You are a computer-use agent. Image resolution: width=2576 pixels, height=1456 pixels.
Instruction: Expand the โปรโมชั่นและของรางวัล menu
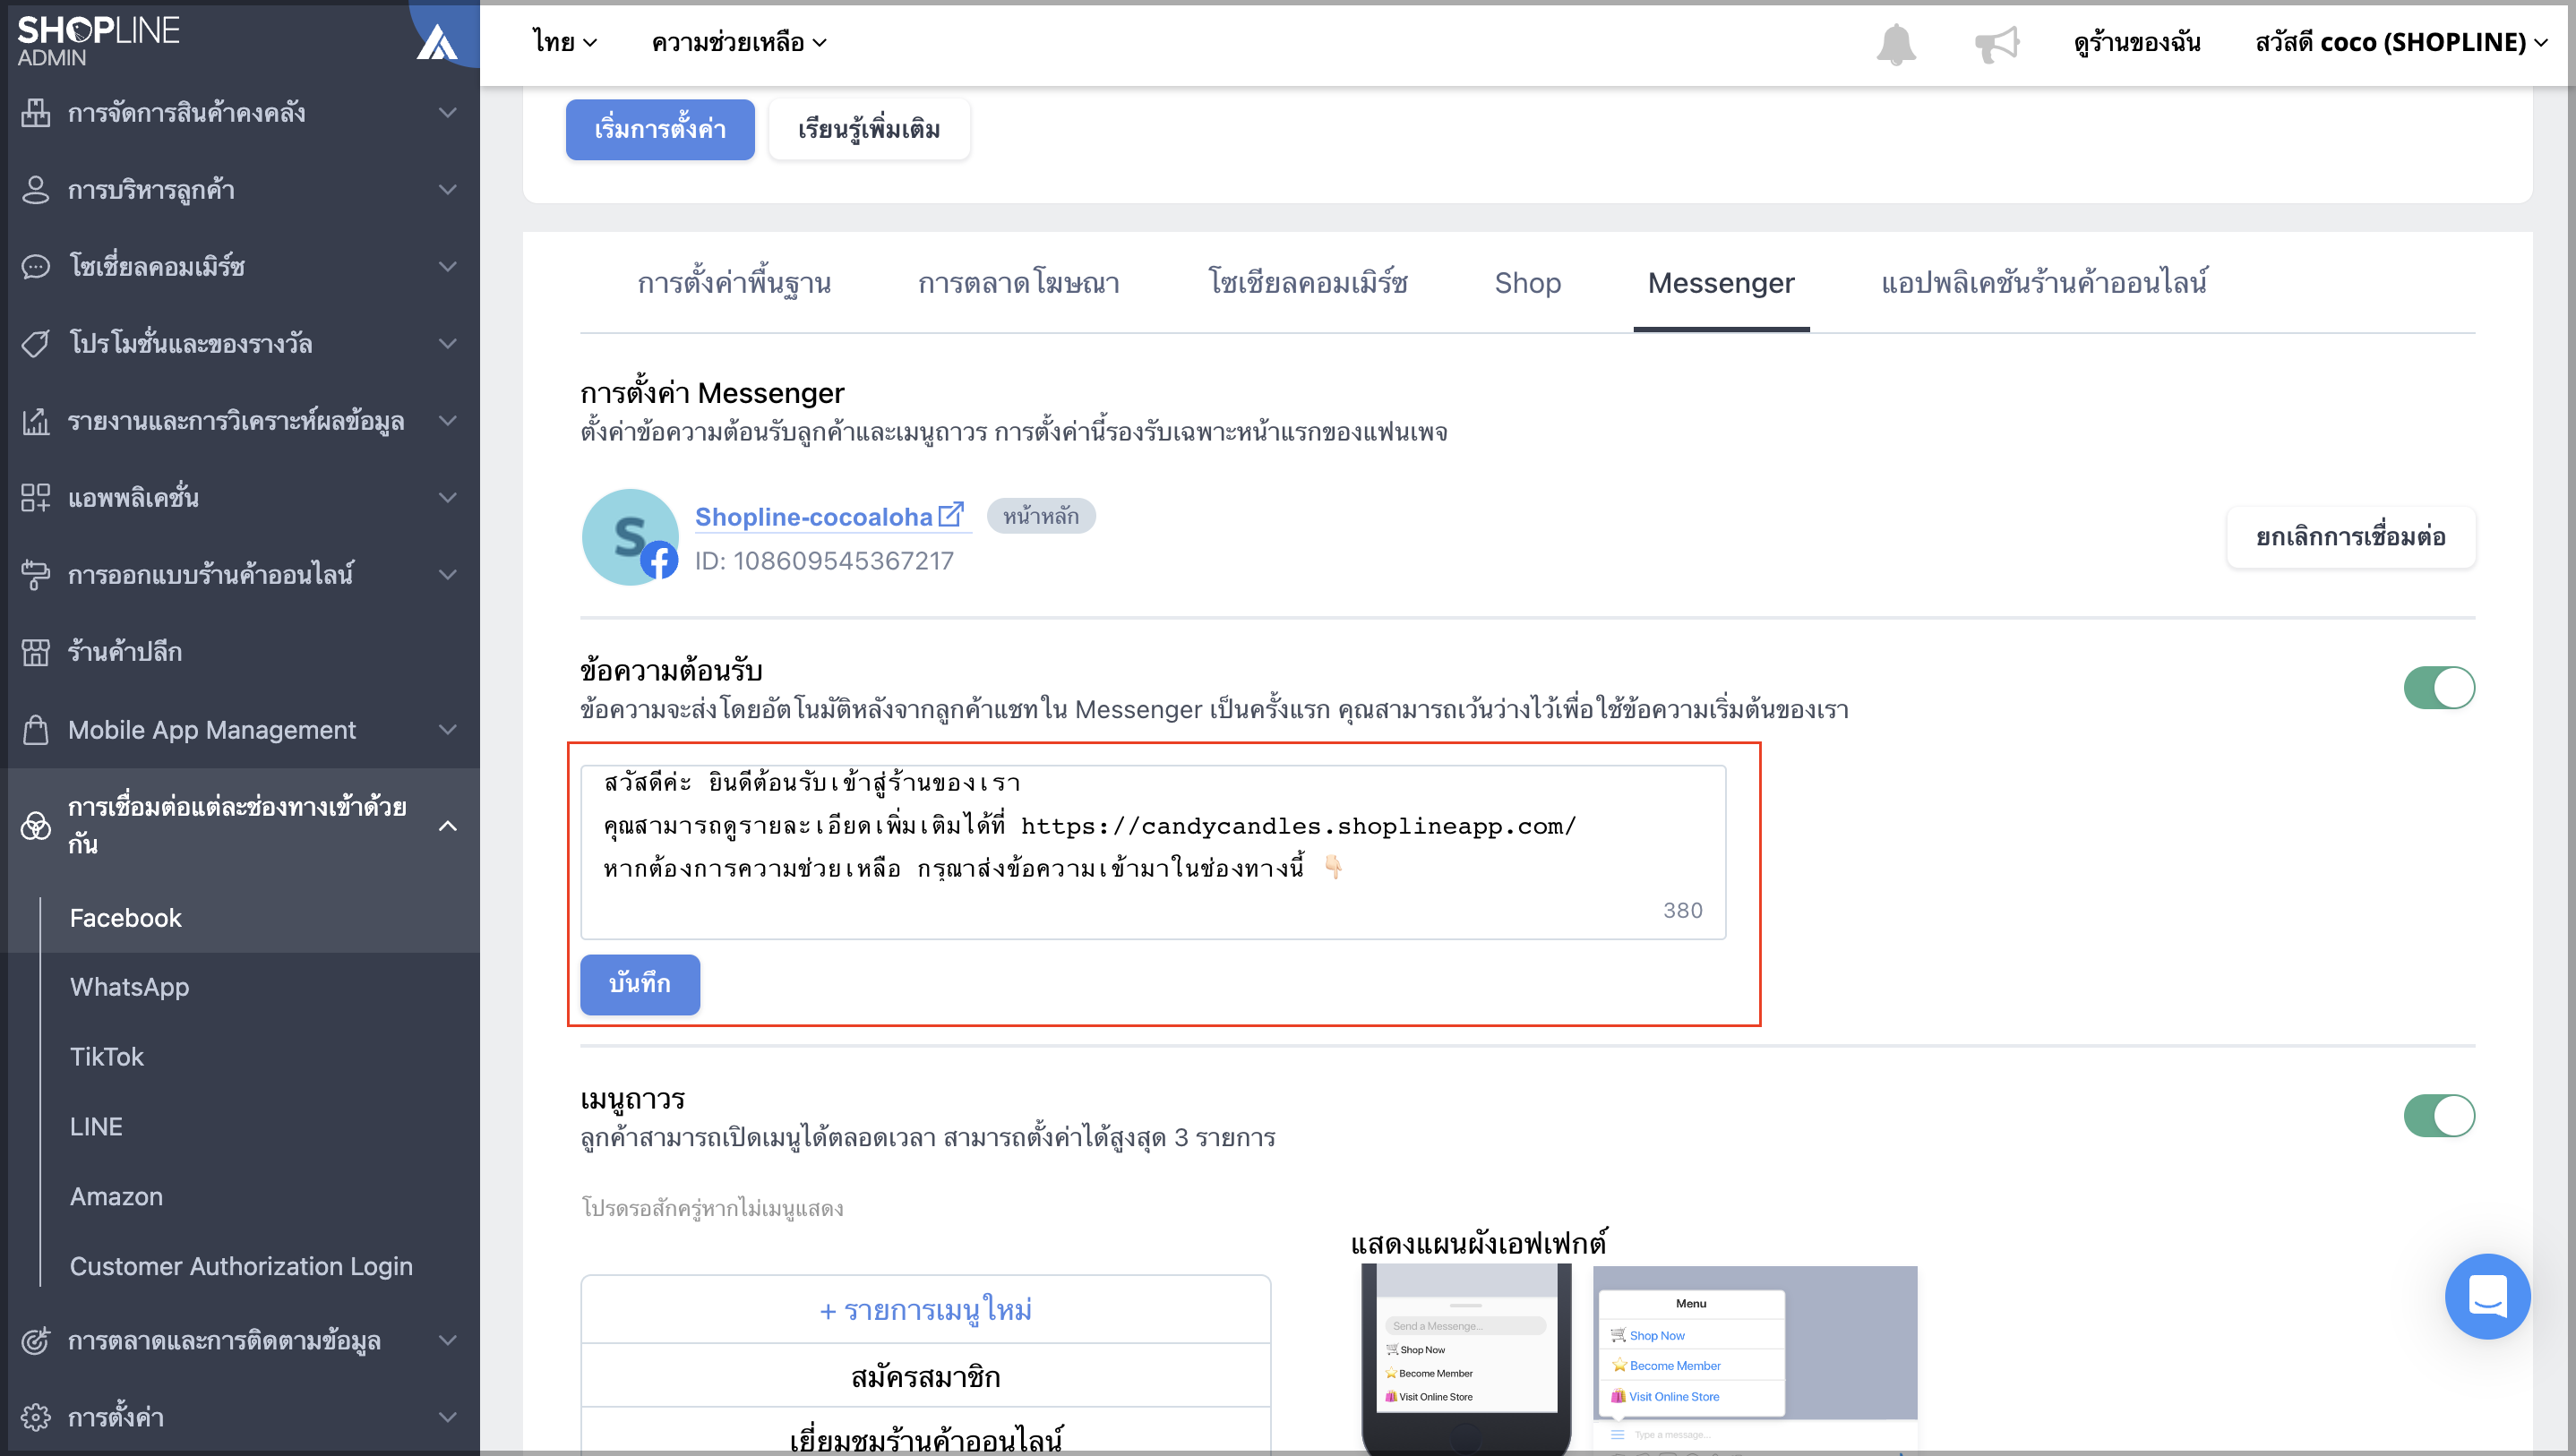click(240, 344)
